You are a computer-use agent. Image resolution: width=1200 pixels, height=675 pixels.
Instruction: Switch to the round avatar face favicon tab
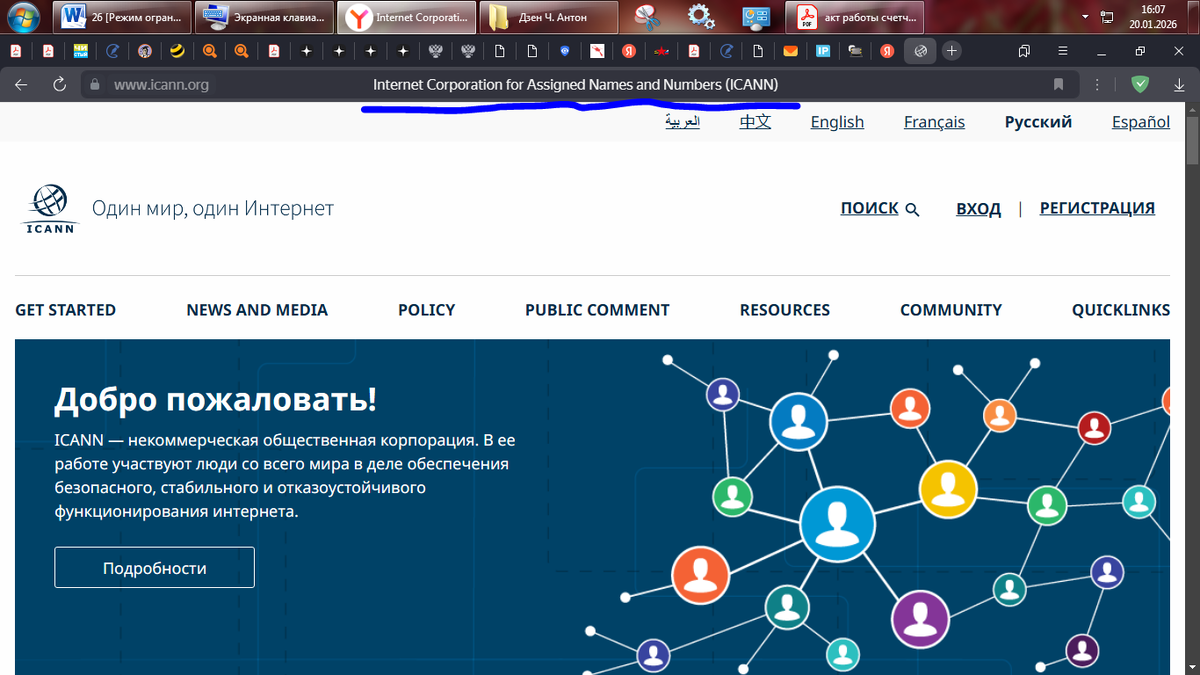point(145,50)
